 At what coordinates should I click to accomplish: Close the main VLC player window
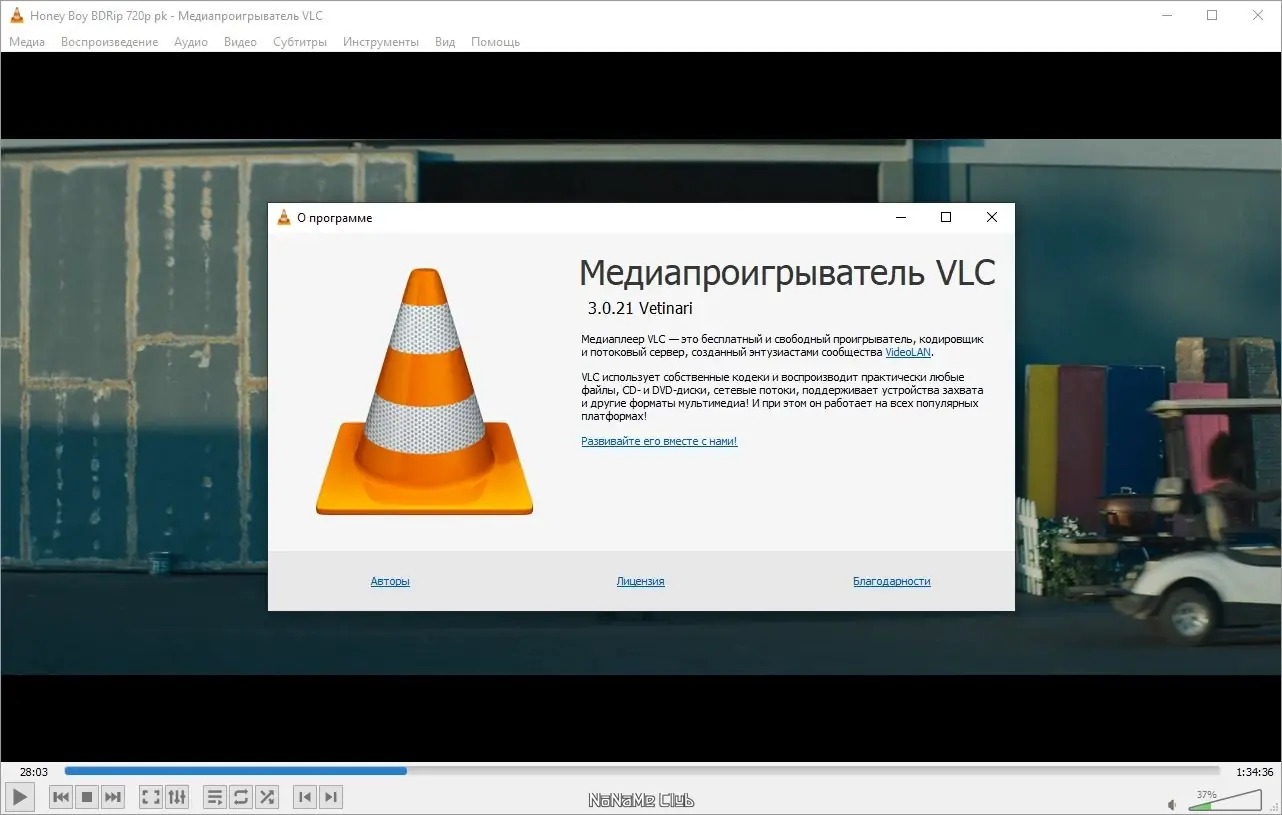point(1258,15)
